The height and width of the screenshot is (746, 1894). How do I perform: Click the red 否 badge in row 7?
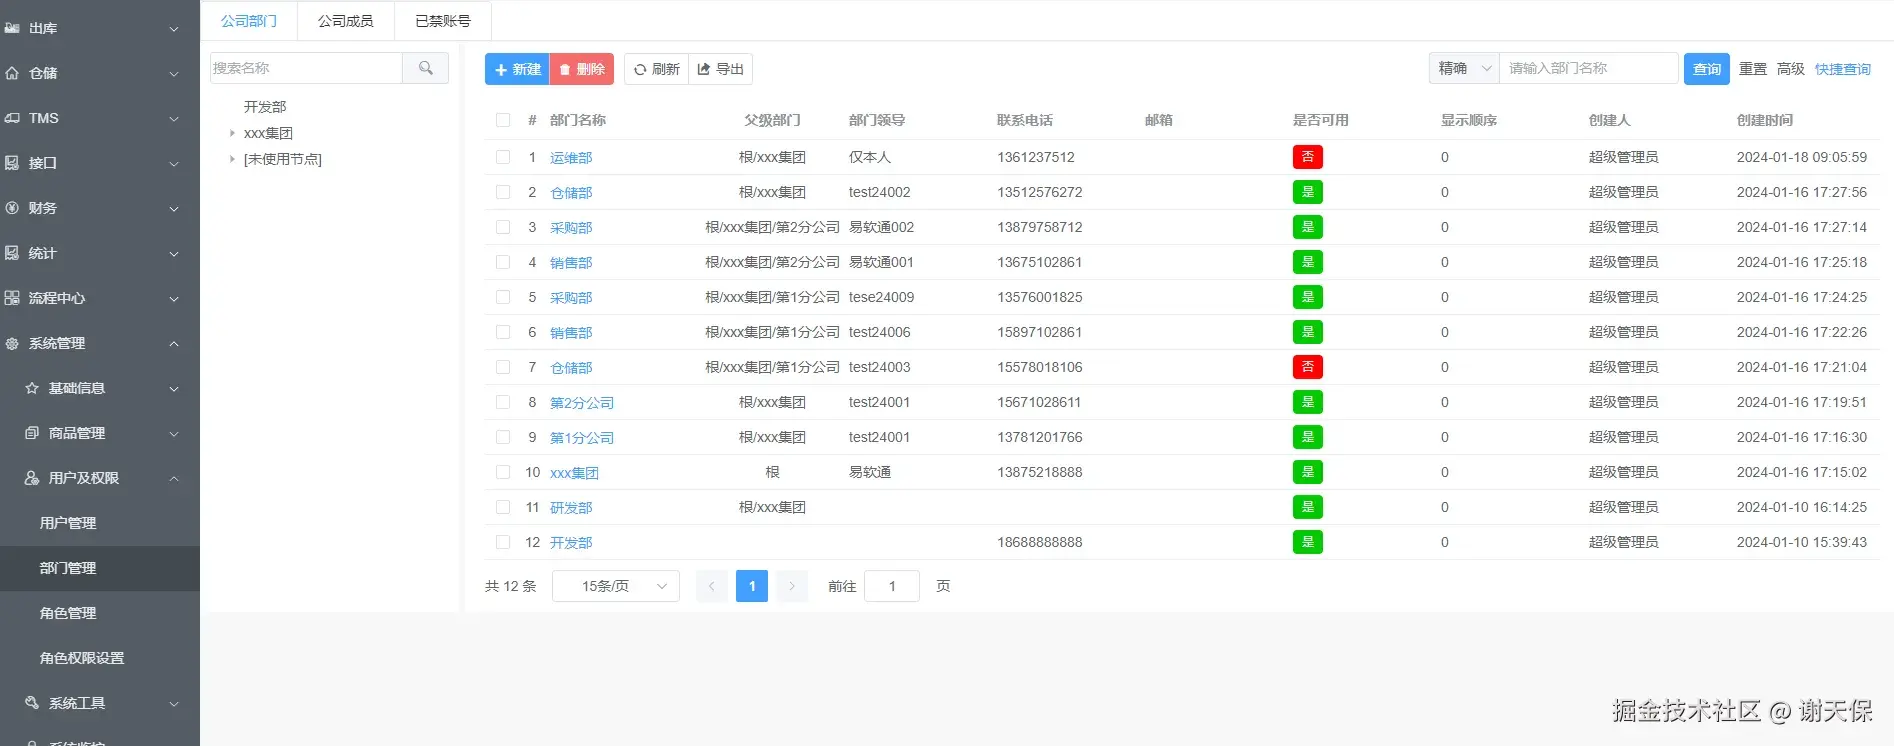(x=1307, y=367)
